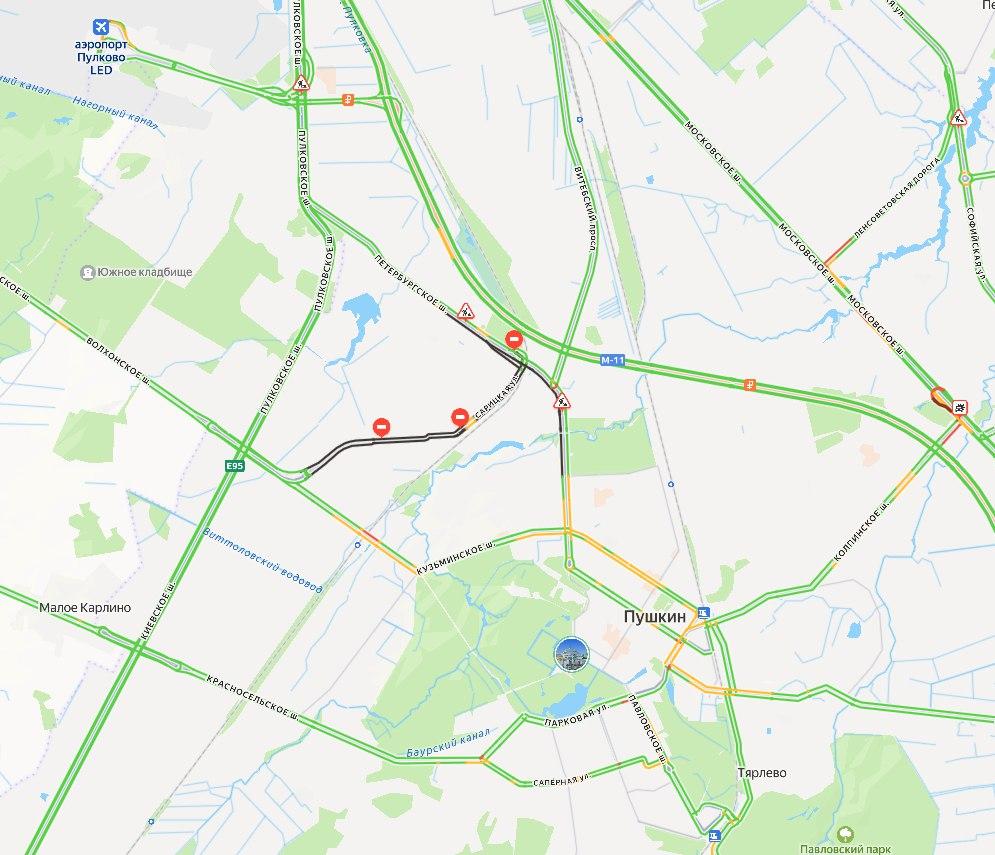Open roadworks sign on Петербургское шоссе
The width and height of the screenshot is (995, 855).
point(466,311)
